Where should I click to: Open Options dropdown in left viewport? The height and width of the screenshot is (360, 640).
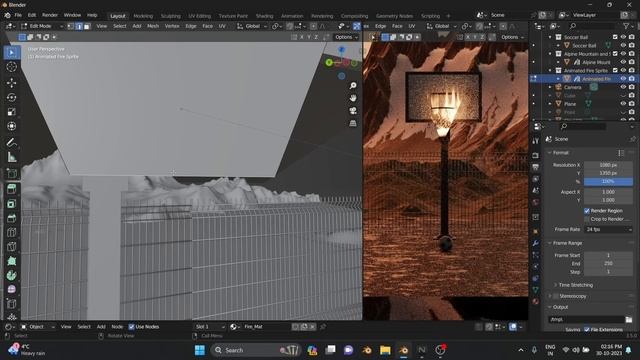click(x=347, y=37)
